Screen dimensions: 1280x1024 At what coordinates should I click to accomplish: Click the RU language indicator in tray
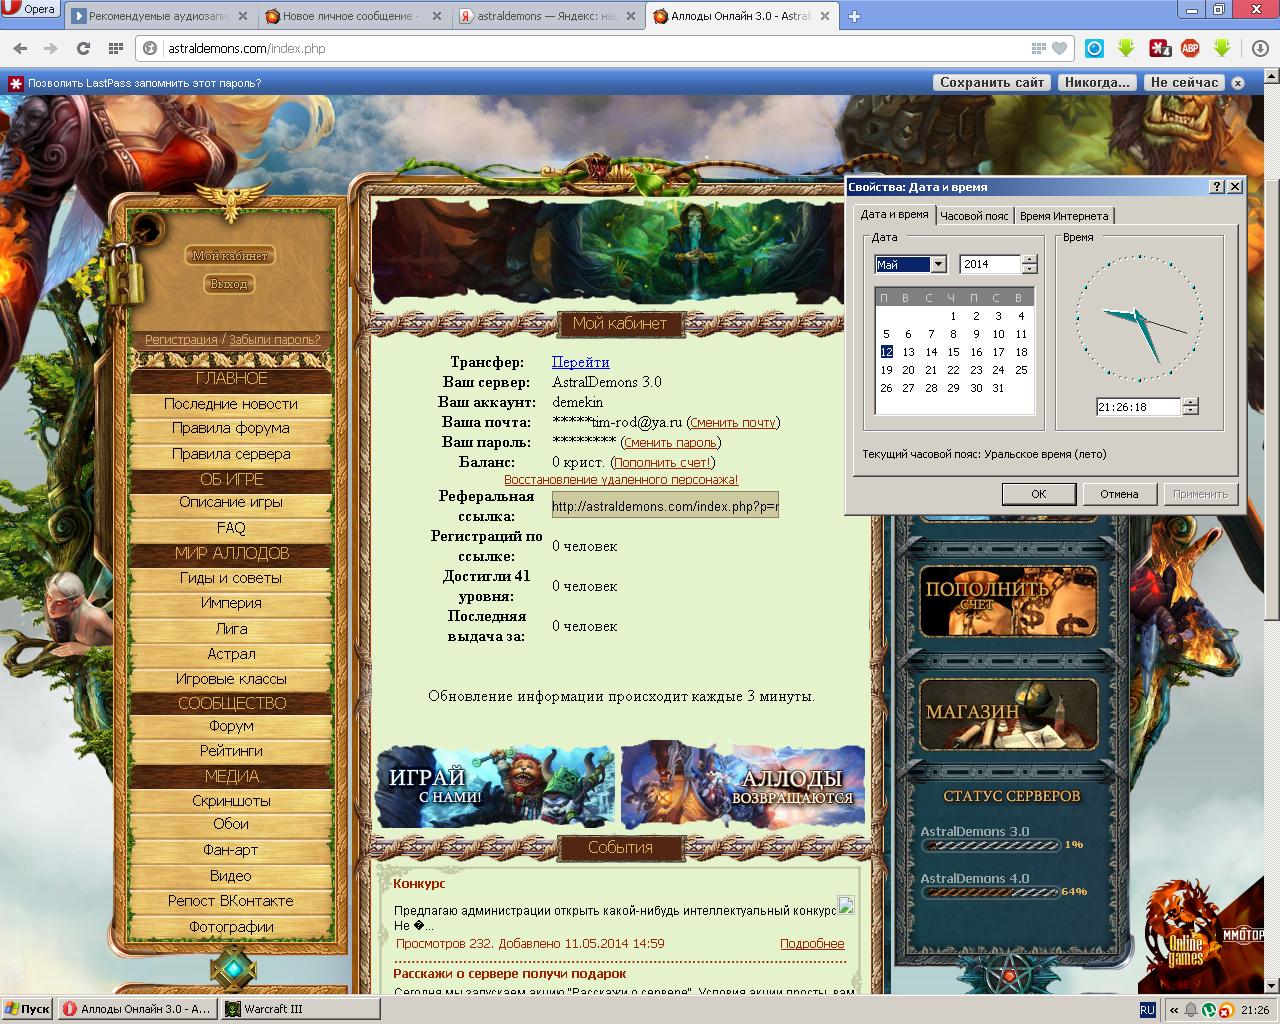click(x=1147, y=1010)
